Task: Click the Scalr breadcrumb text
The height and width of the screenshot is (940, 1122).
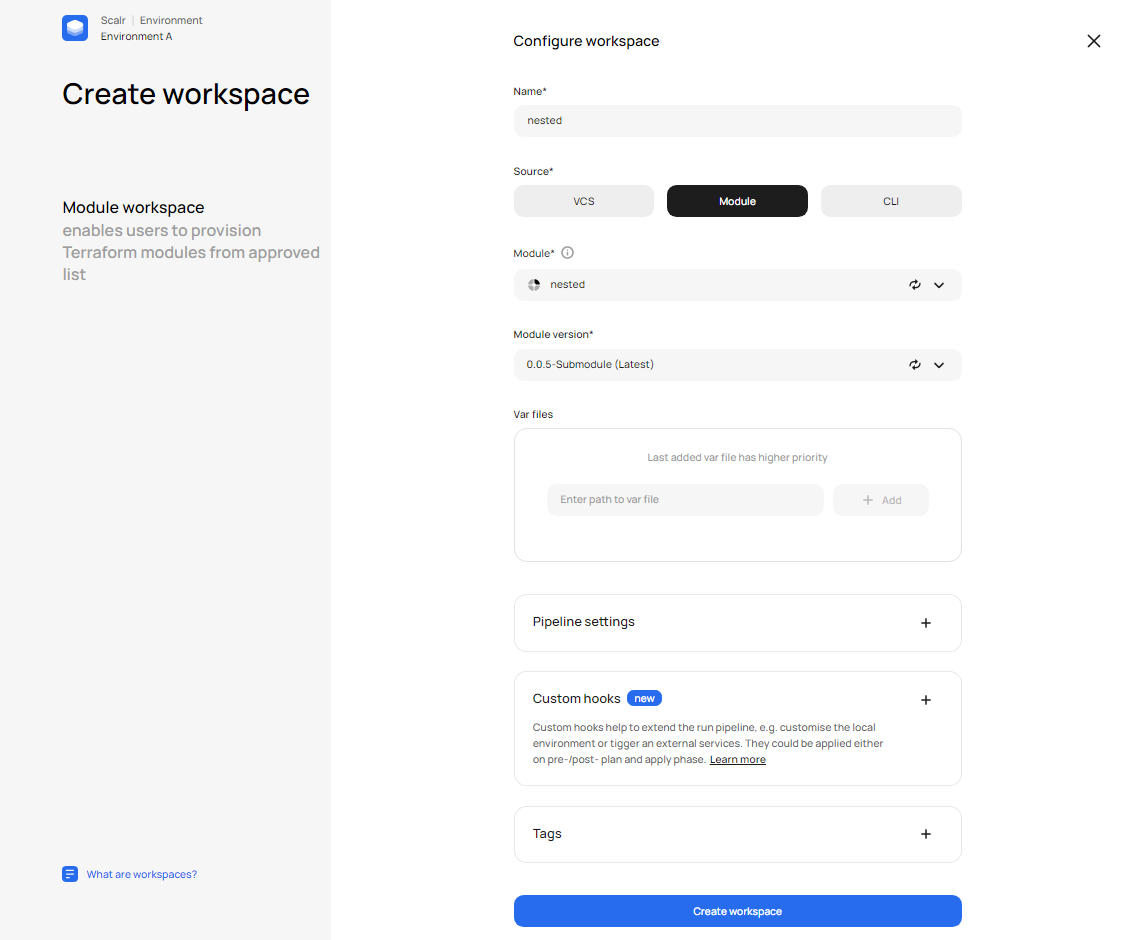Action: point(113,20)
